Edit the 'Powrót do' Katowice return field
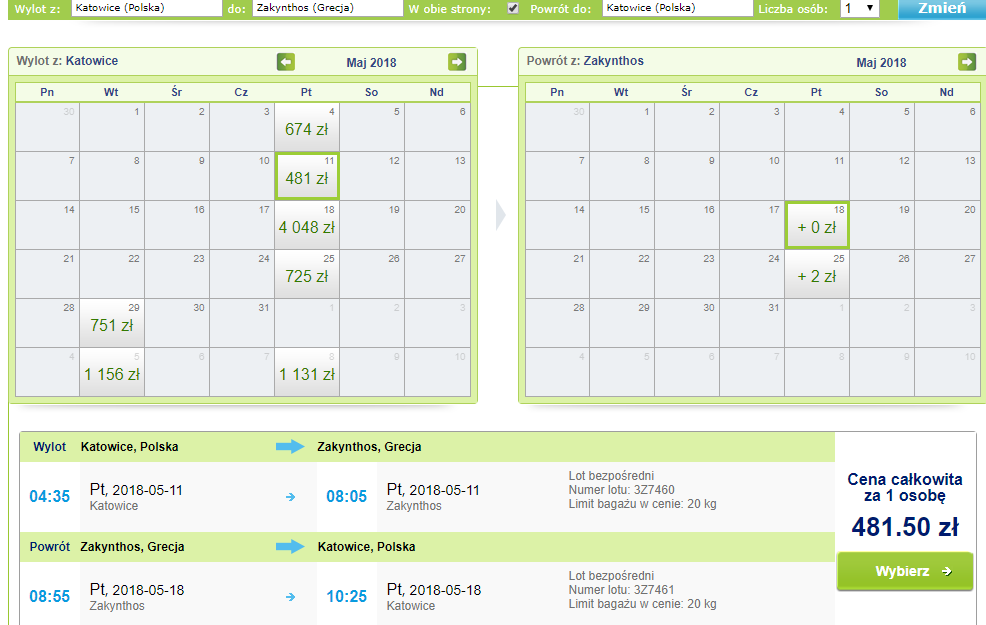 (676, 9)
